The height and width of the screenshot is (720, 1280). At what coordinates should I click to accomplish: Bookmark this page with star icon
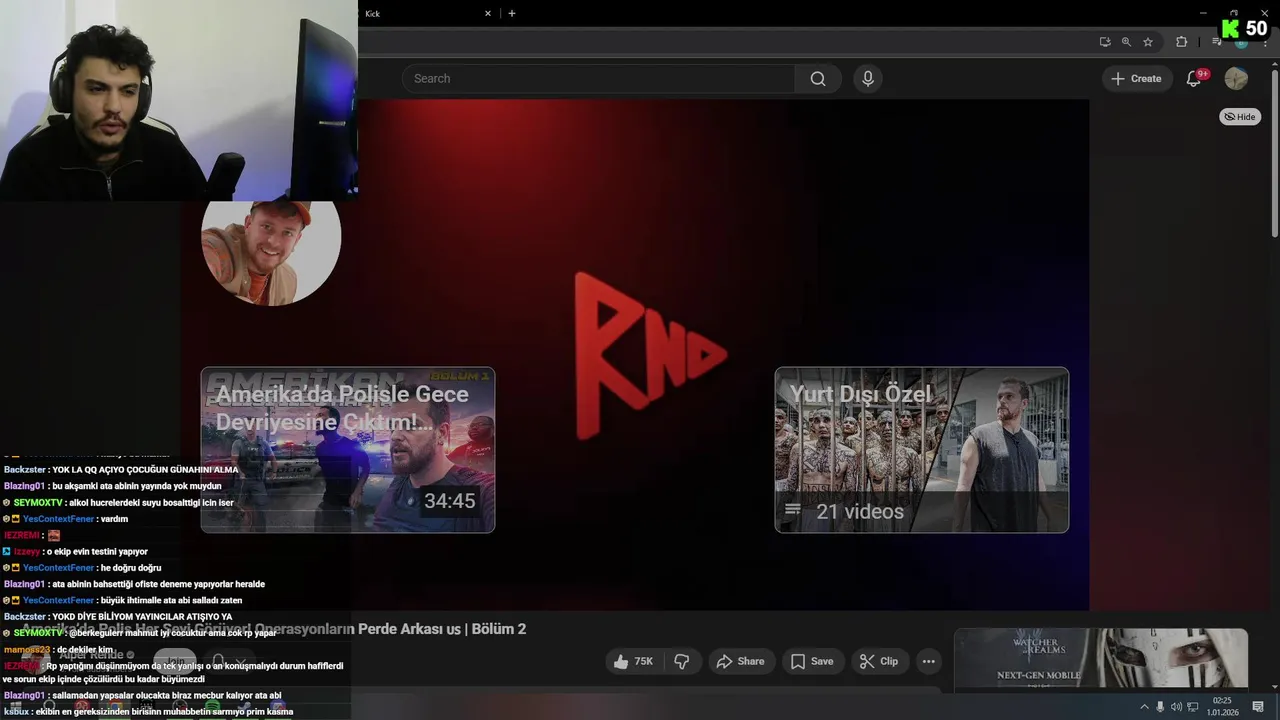(1148, 42)
